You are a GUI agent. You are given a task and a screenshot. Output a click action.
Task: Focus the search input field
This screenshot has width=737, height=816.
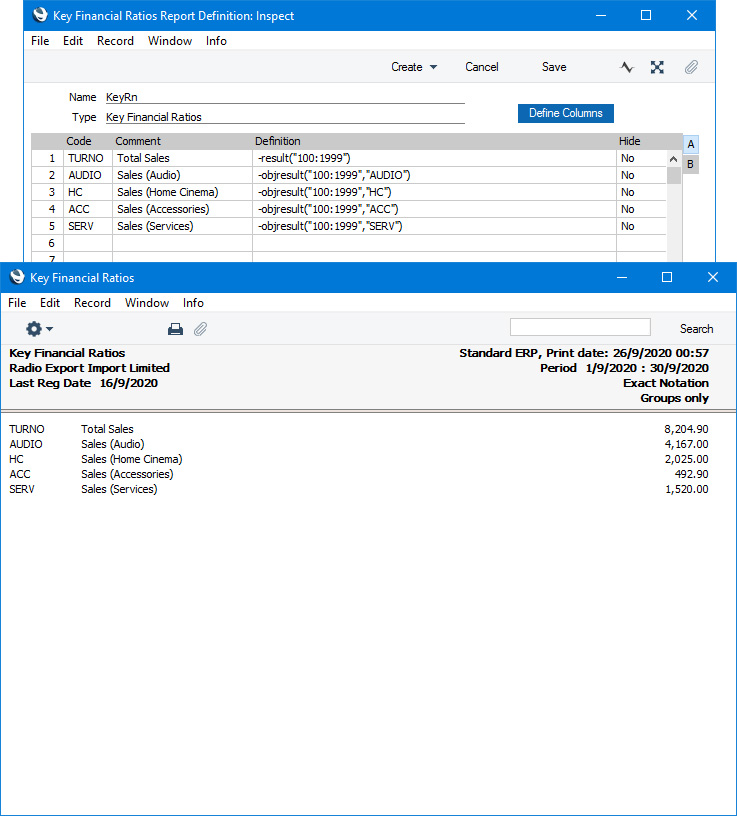tap(580, 327)
